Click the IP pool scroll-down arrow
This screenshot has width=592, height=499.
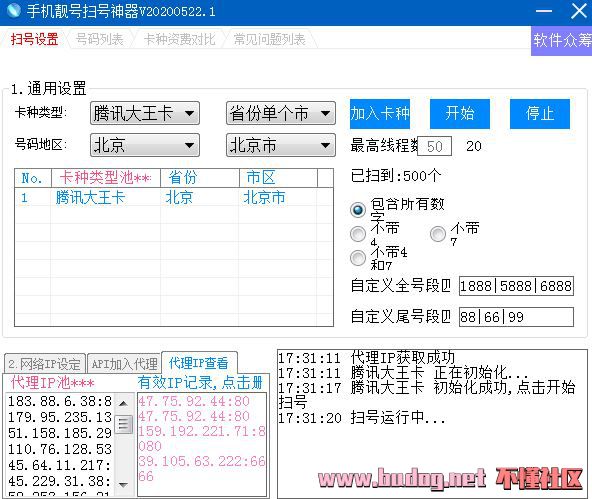[x=123, y=484]
